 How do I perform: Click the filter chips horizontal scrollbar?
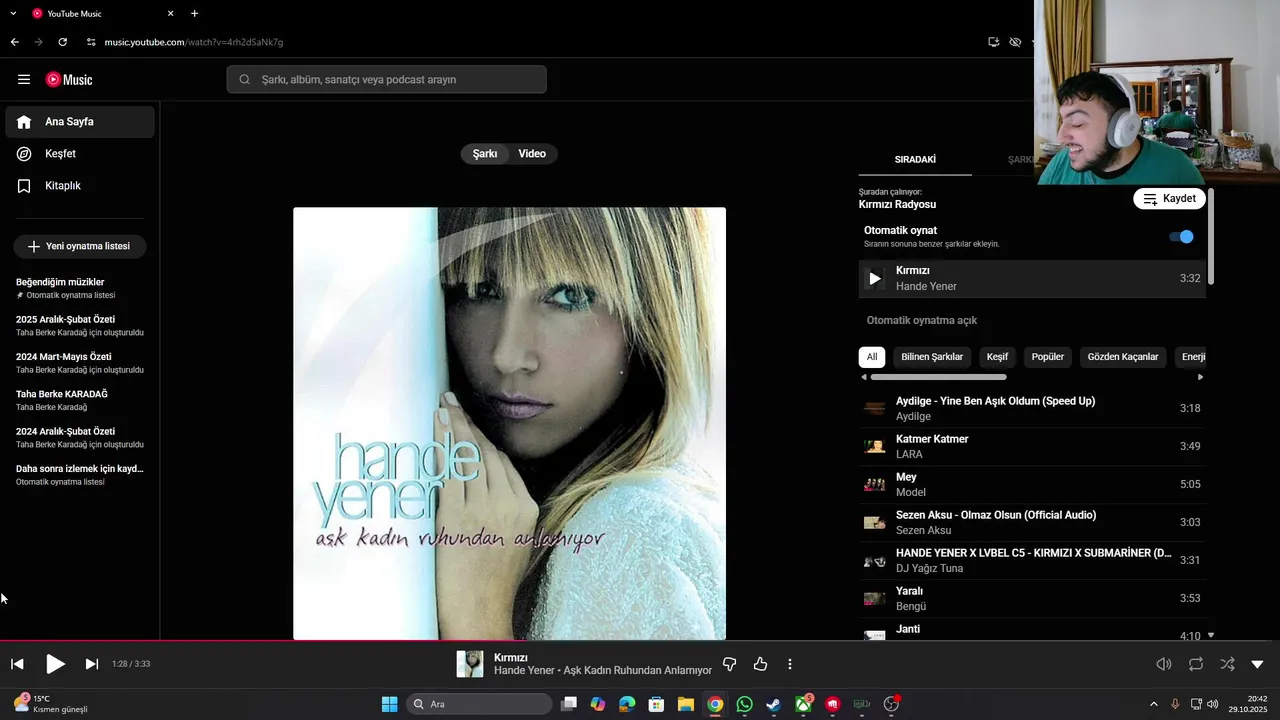tap(938, 377)
